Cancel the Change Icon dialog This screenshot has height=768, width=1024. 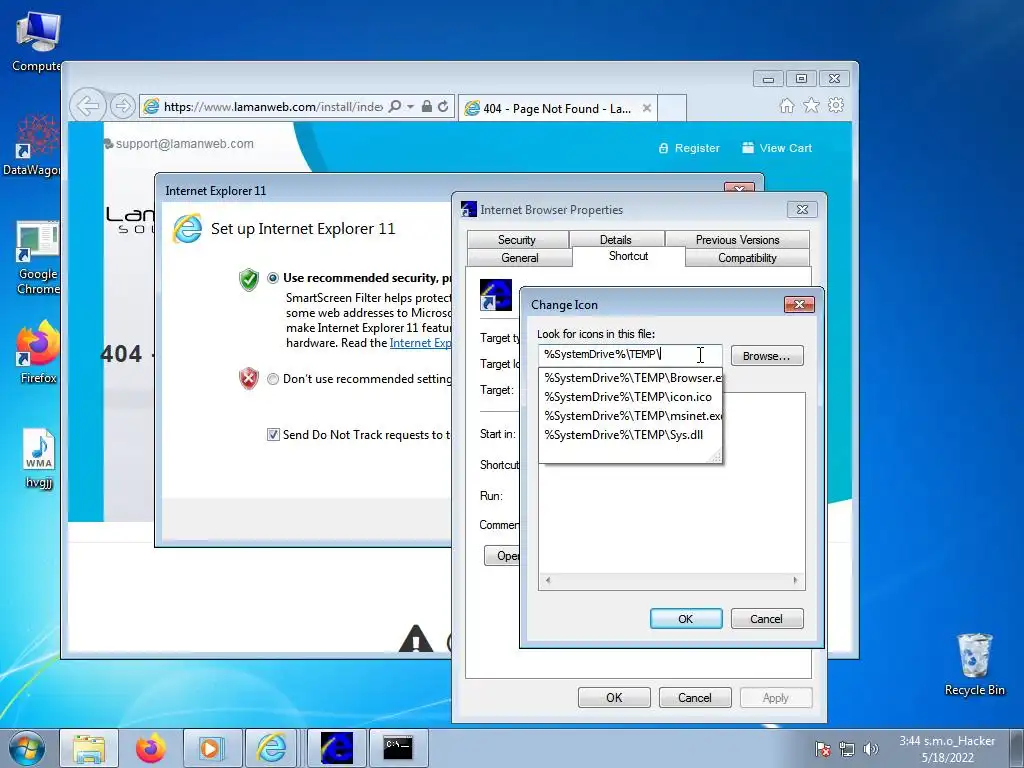(767, 619)
